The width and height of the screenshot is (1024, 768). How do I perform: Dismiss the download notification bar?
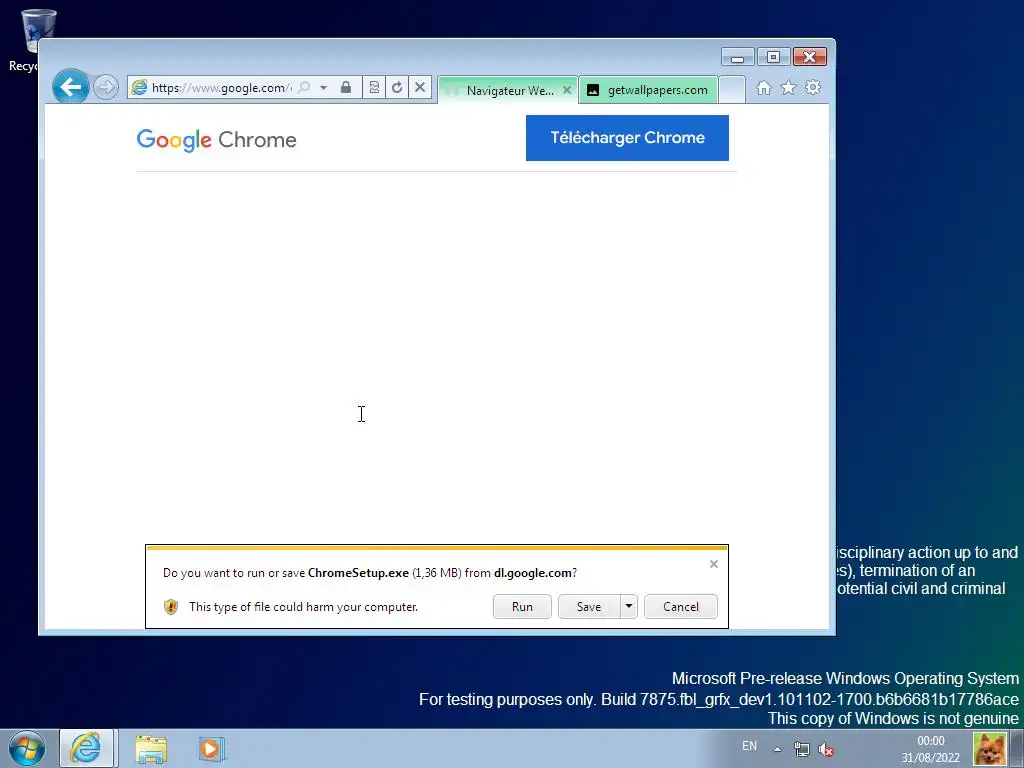(714, 564)
